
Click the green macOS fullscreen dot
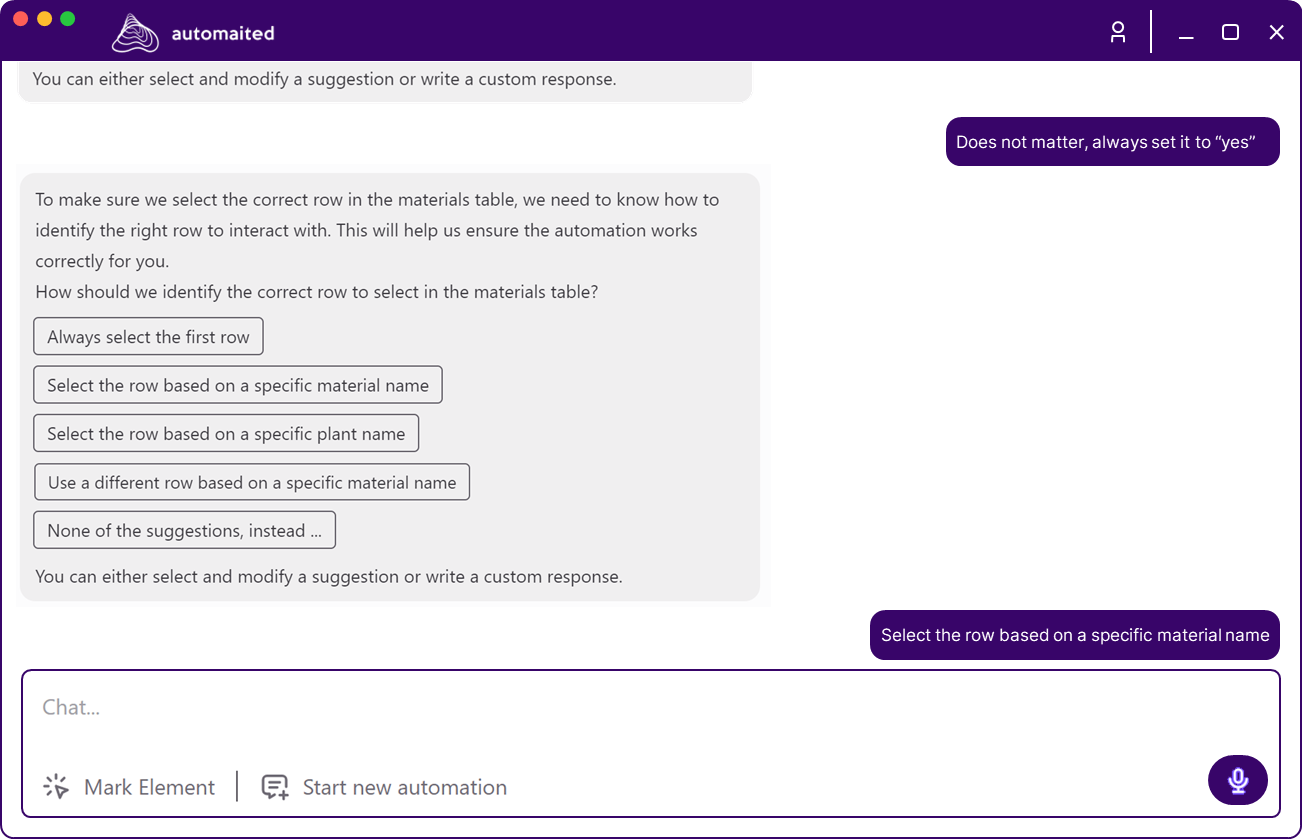click(x=68, y=19)
